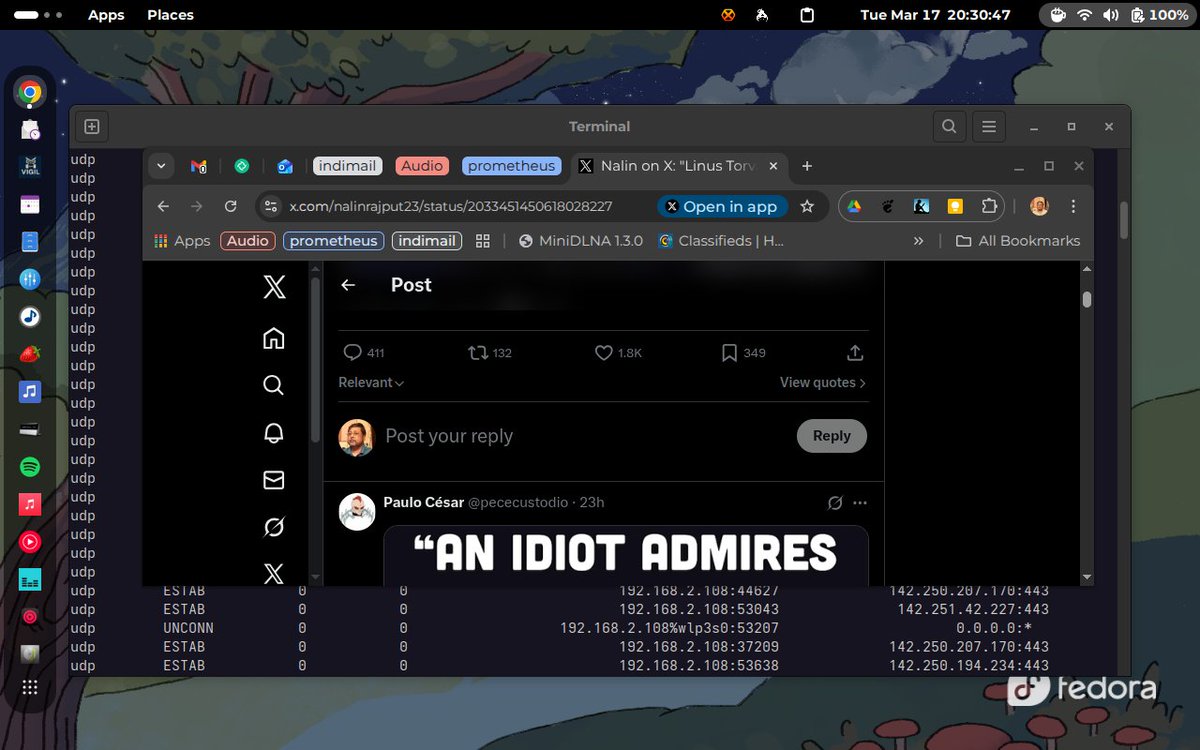Open the Apps bookmarks shortcut
This screenshot has height=750, width=1200.
pyautogui.click(x=182, y=241)
